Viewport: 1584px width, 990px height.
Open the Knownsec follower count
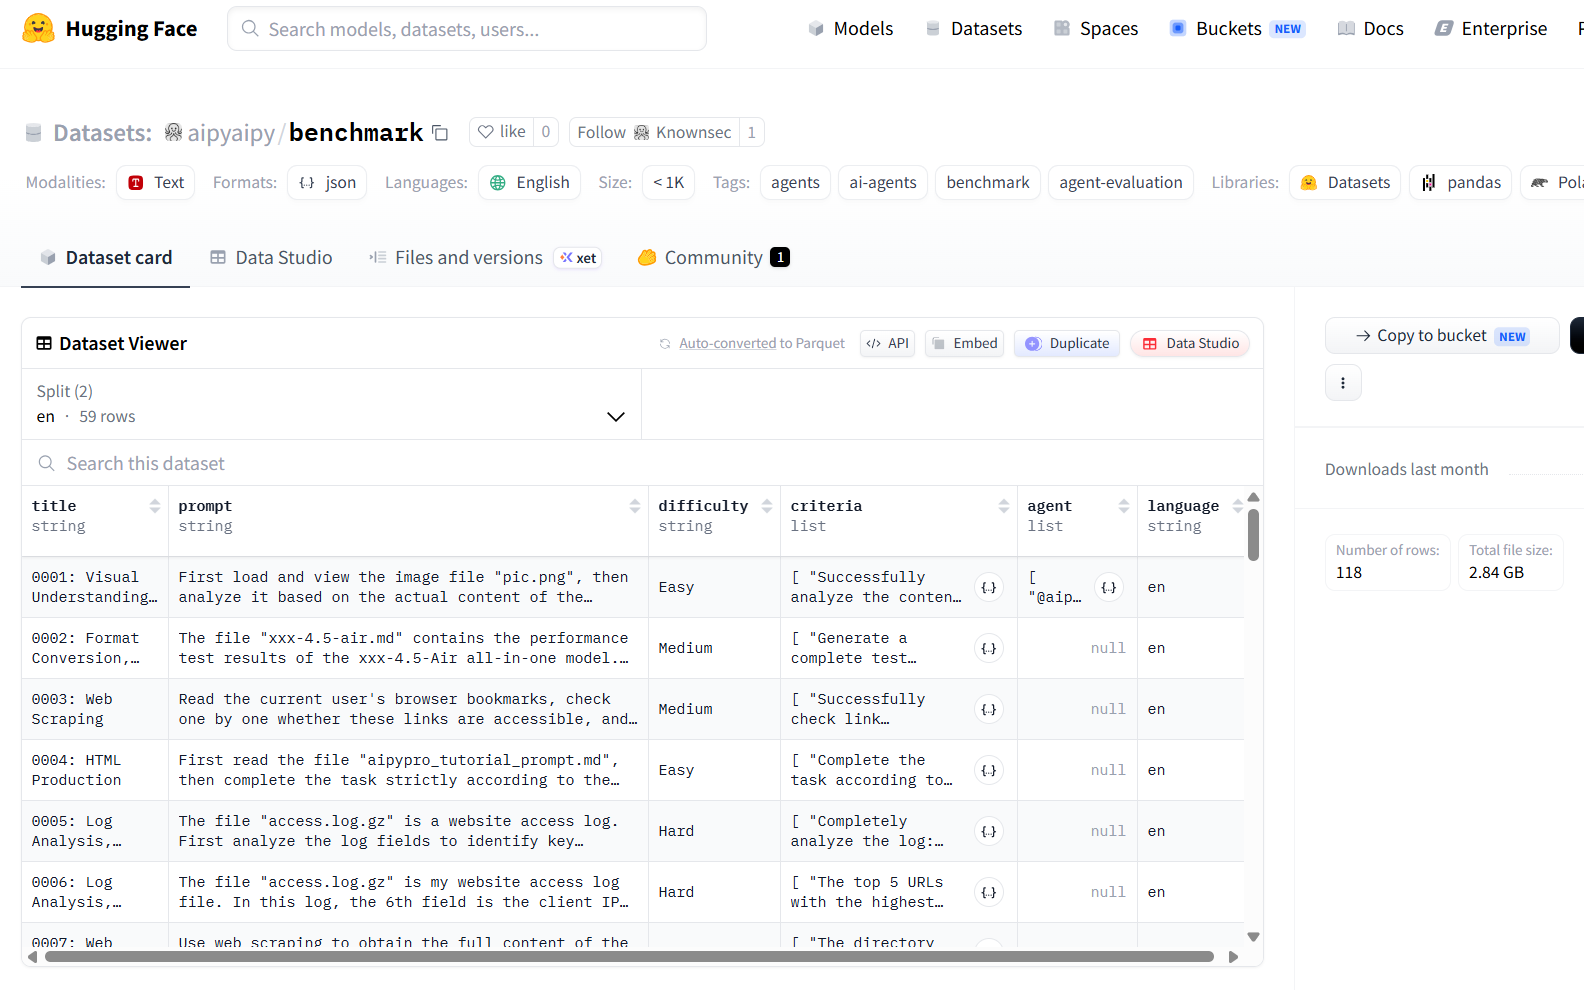(x=752, y=132)
